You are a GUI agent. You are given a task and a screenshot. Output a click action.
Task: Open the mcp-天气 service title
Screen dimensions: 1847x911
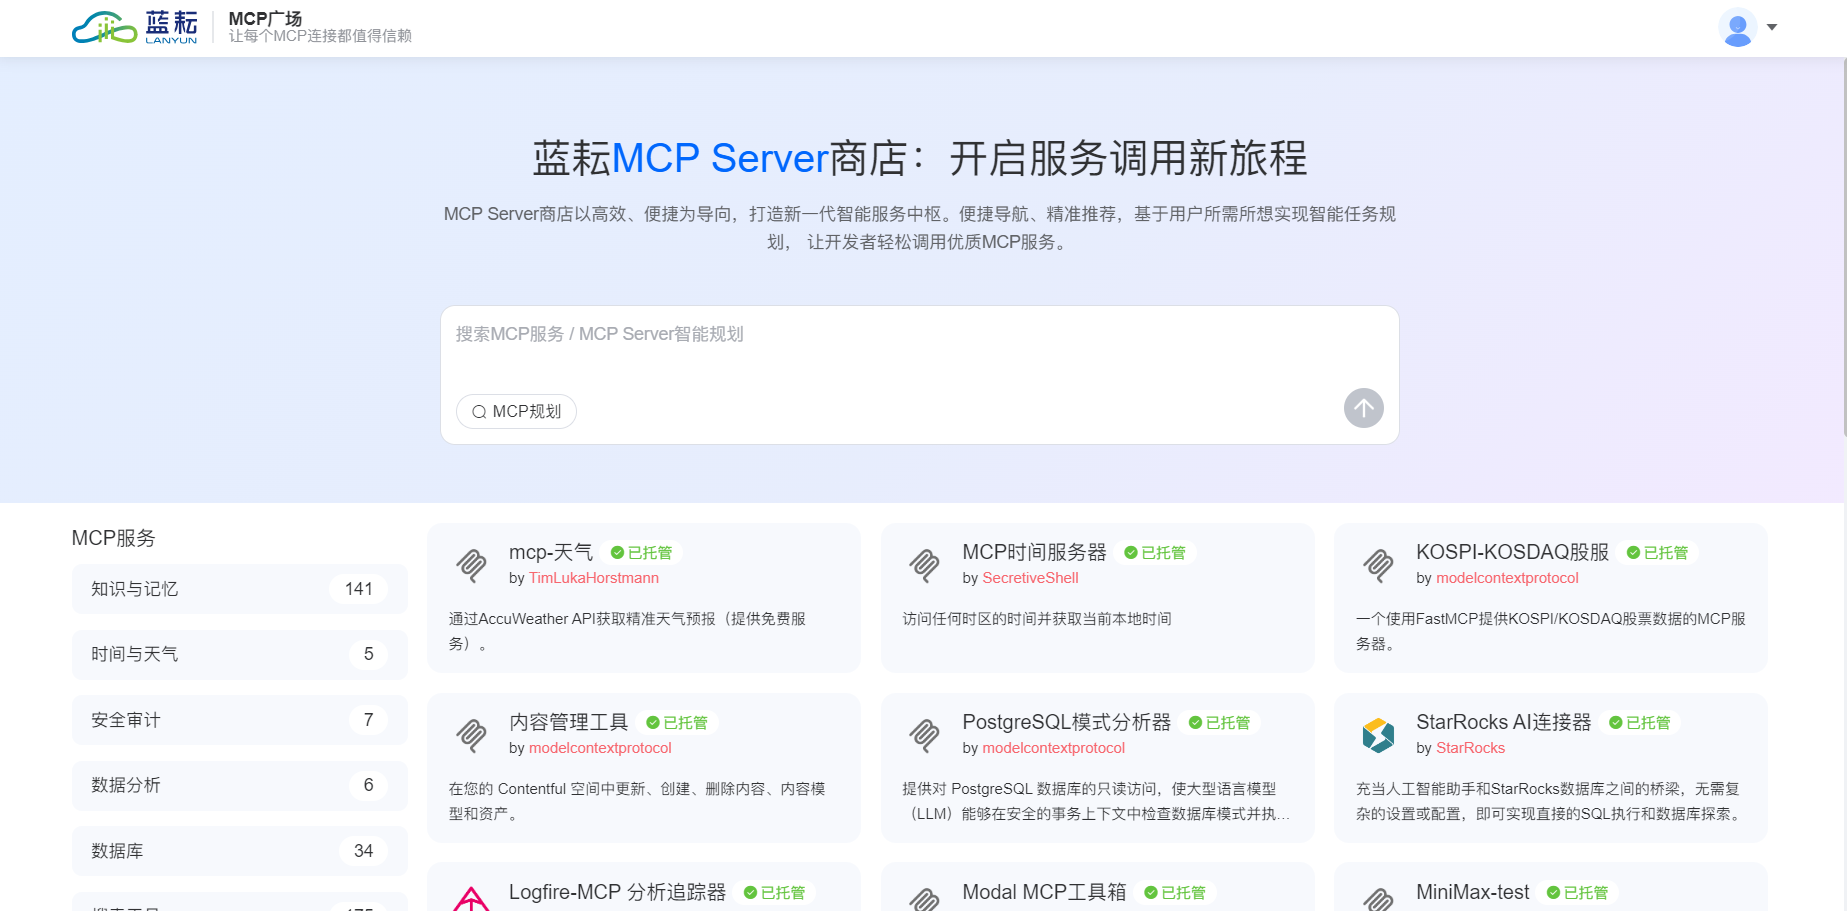click(551, 552)
